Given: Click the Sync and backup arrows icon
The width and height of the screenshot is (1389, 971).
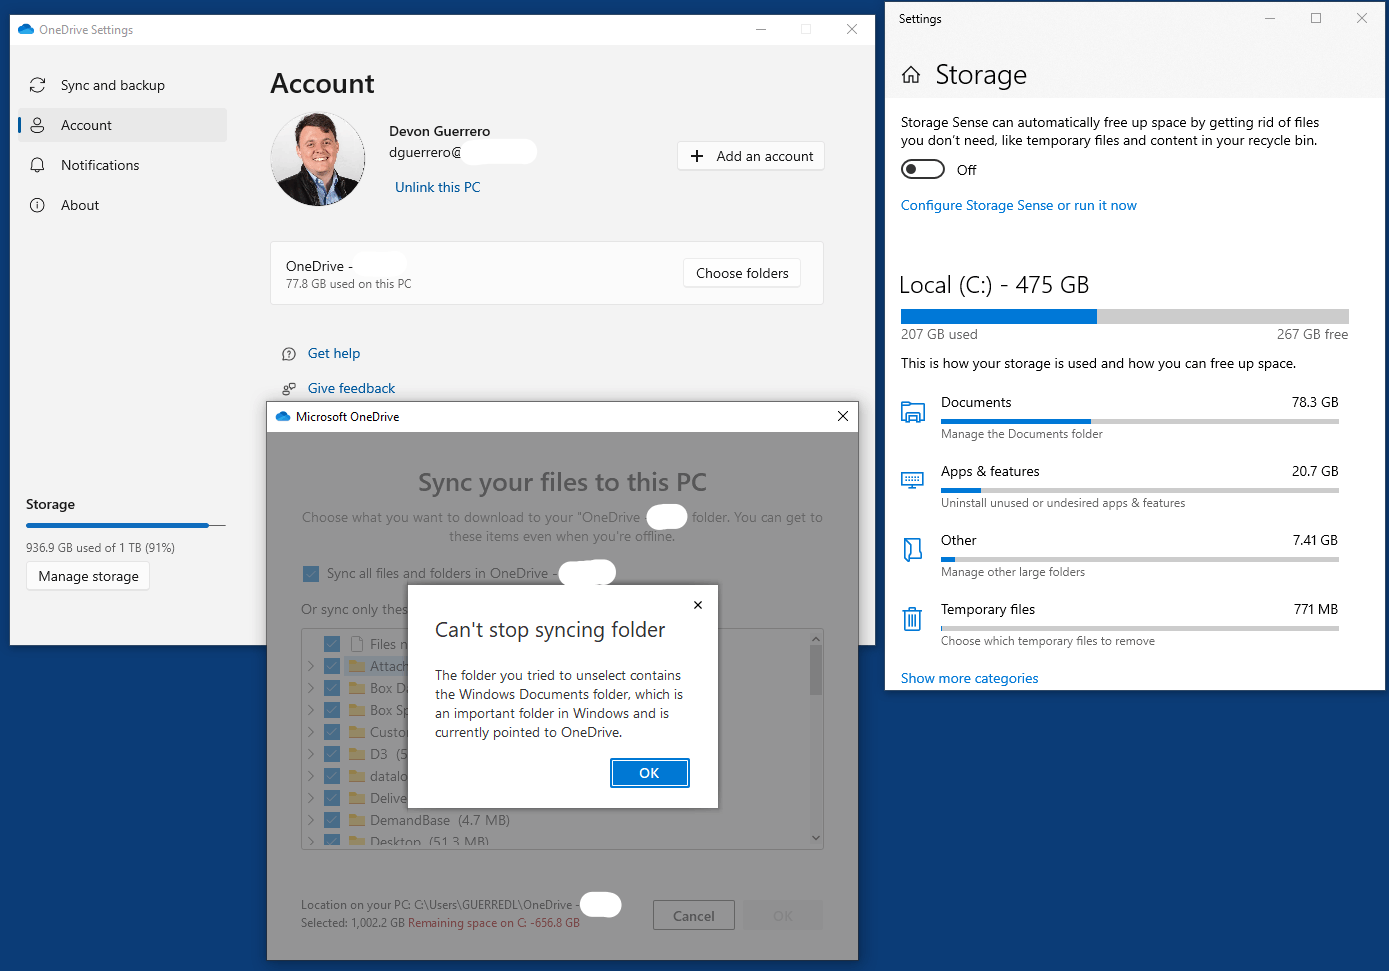Looking at the screenshot, I should (x=38, y=85).
